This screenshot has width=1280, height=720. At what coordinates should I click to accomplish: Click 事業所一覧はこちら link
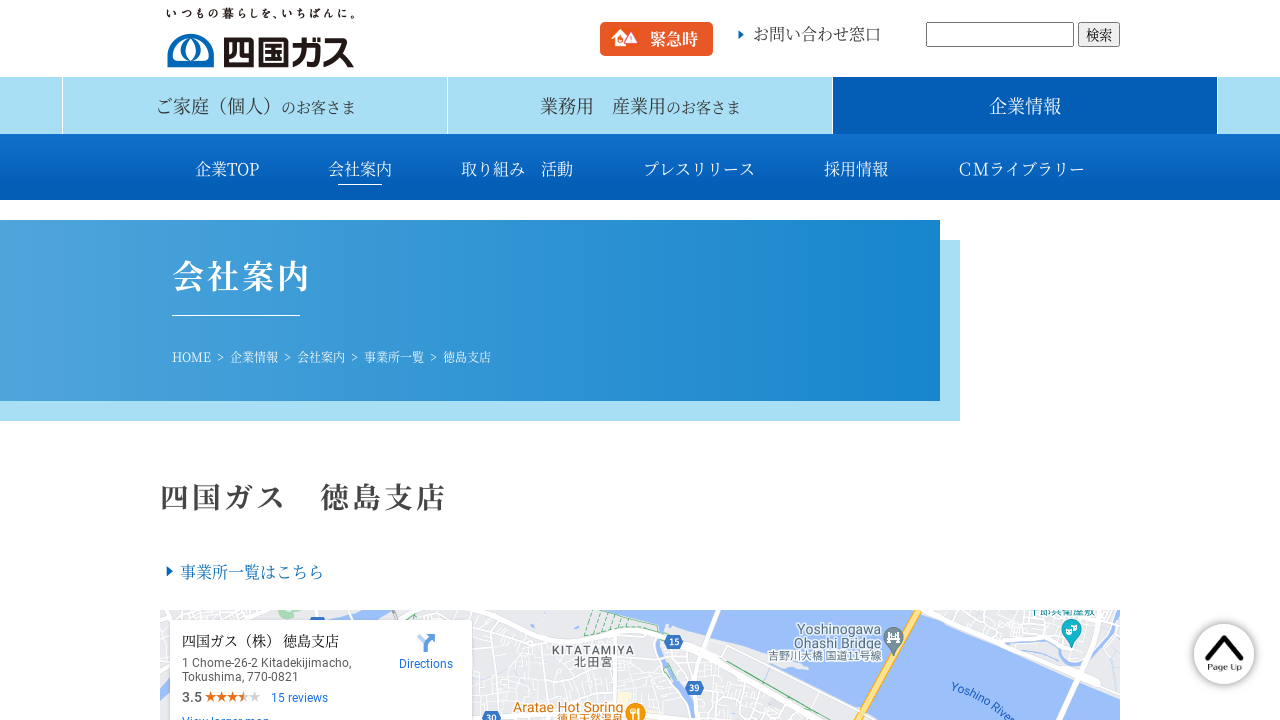251,572
